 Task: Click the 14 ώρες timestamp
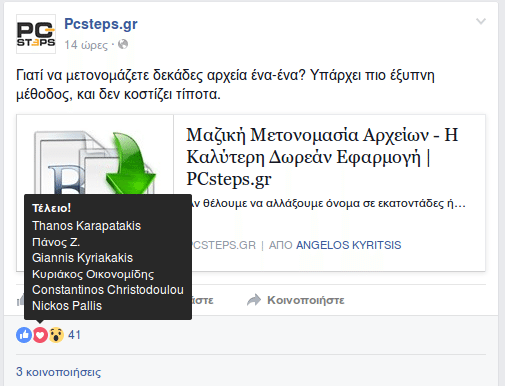click(86, 45)
